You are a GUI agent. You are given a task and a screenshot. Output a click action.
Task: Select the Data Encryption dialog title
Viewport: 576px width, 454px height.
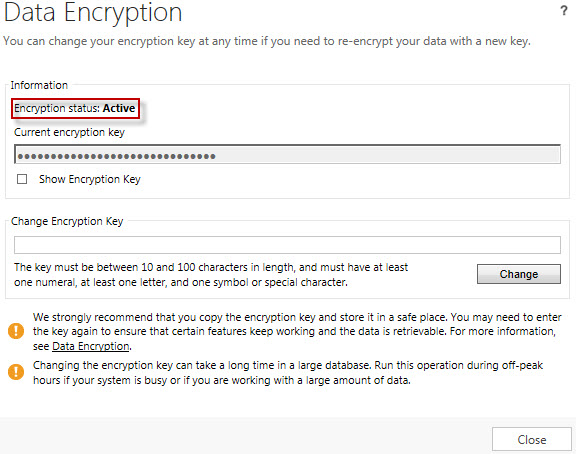[93, 12]
